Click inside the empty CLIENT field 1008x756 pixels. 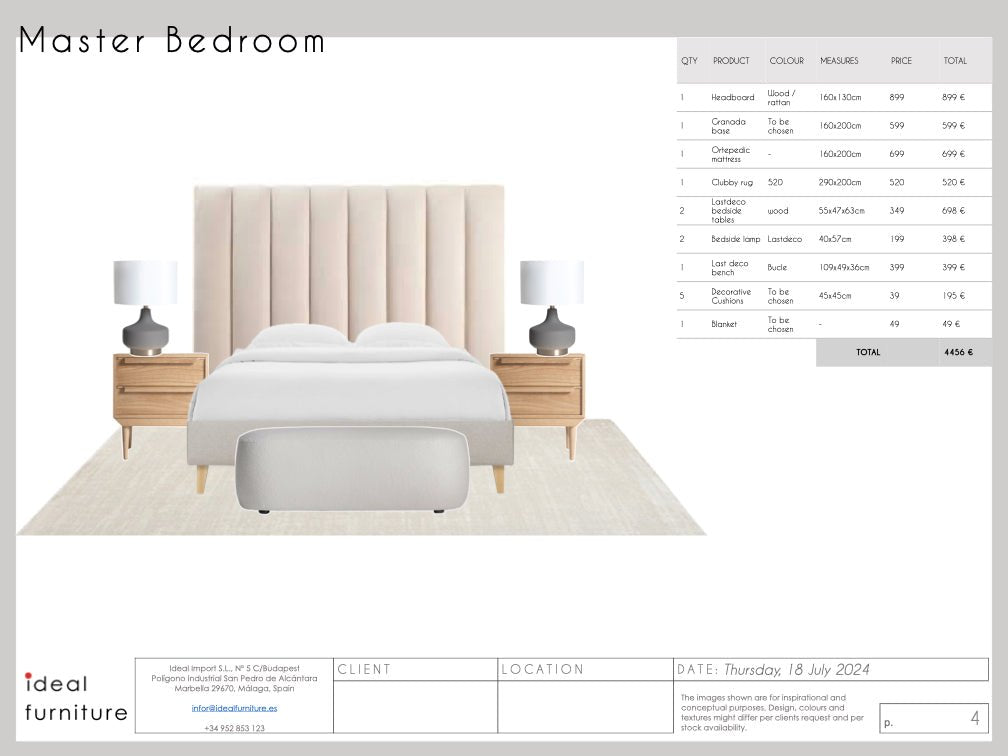click(x=415, y=706)
